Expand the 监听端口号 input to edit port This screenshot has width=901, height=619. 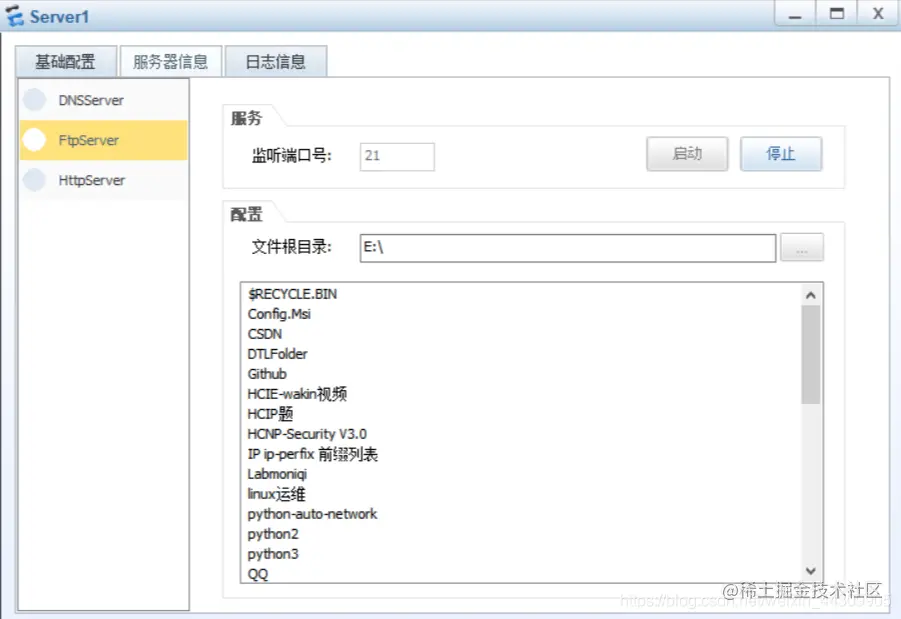[397, 157]
